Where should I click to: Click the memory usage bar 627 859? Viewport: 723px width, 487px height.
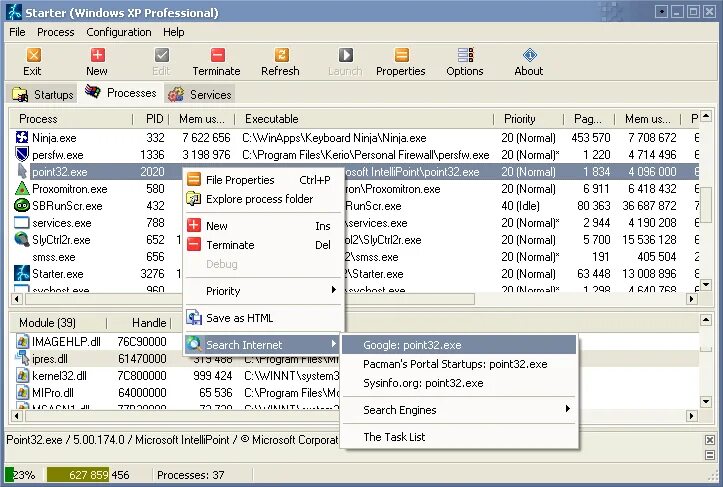click(x=77, y=475)
